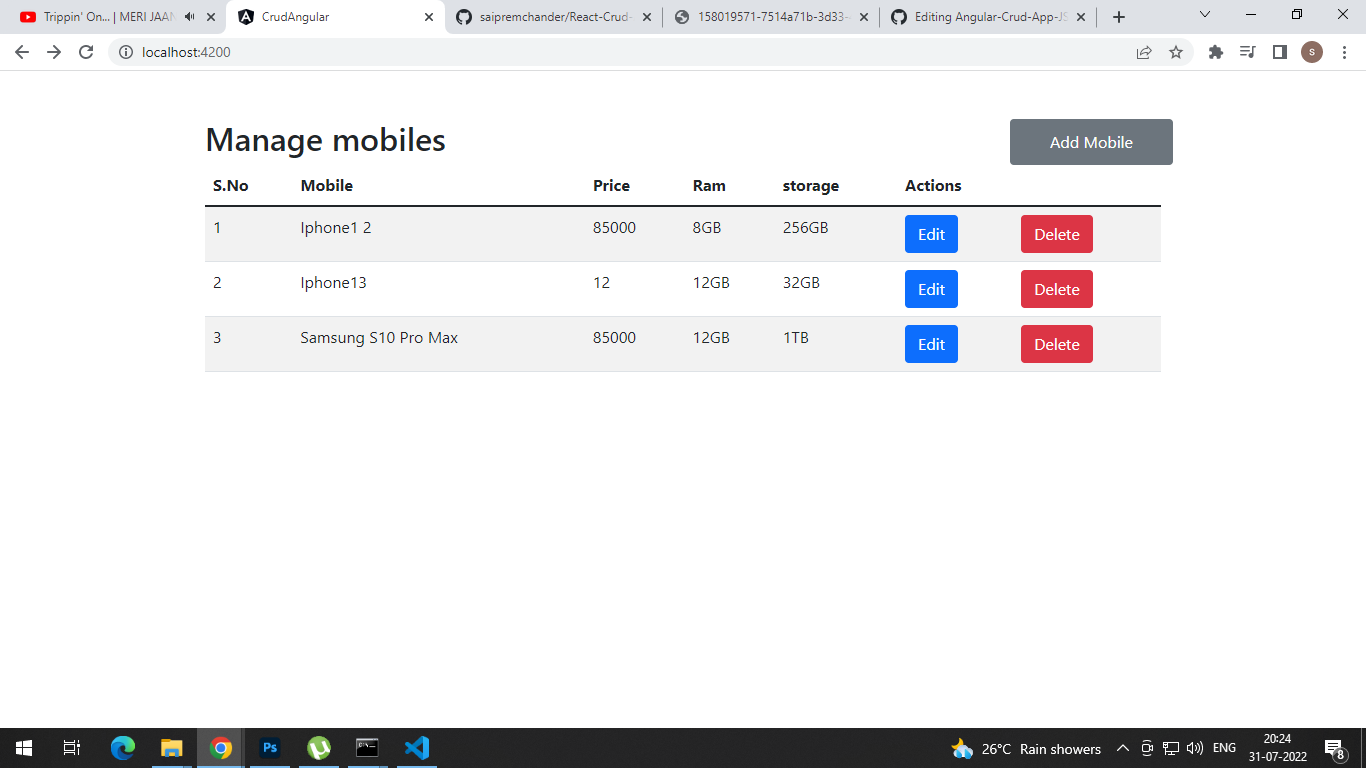Viewport: 1366px width, 768px height.
Task: Bookmark this page with the star icon
Action: 1176,52
